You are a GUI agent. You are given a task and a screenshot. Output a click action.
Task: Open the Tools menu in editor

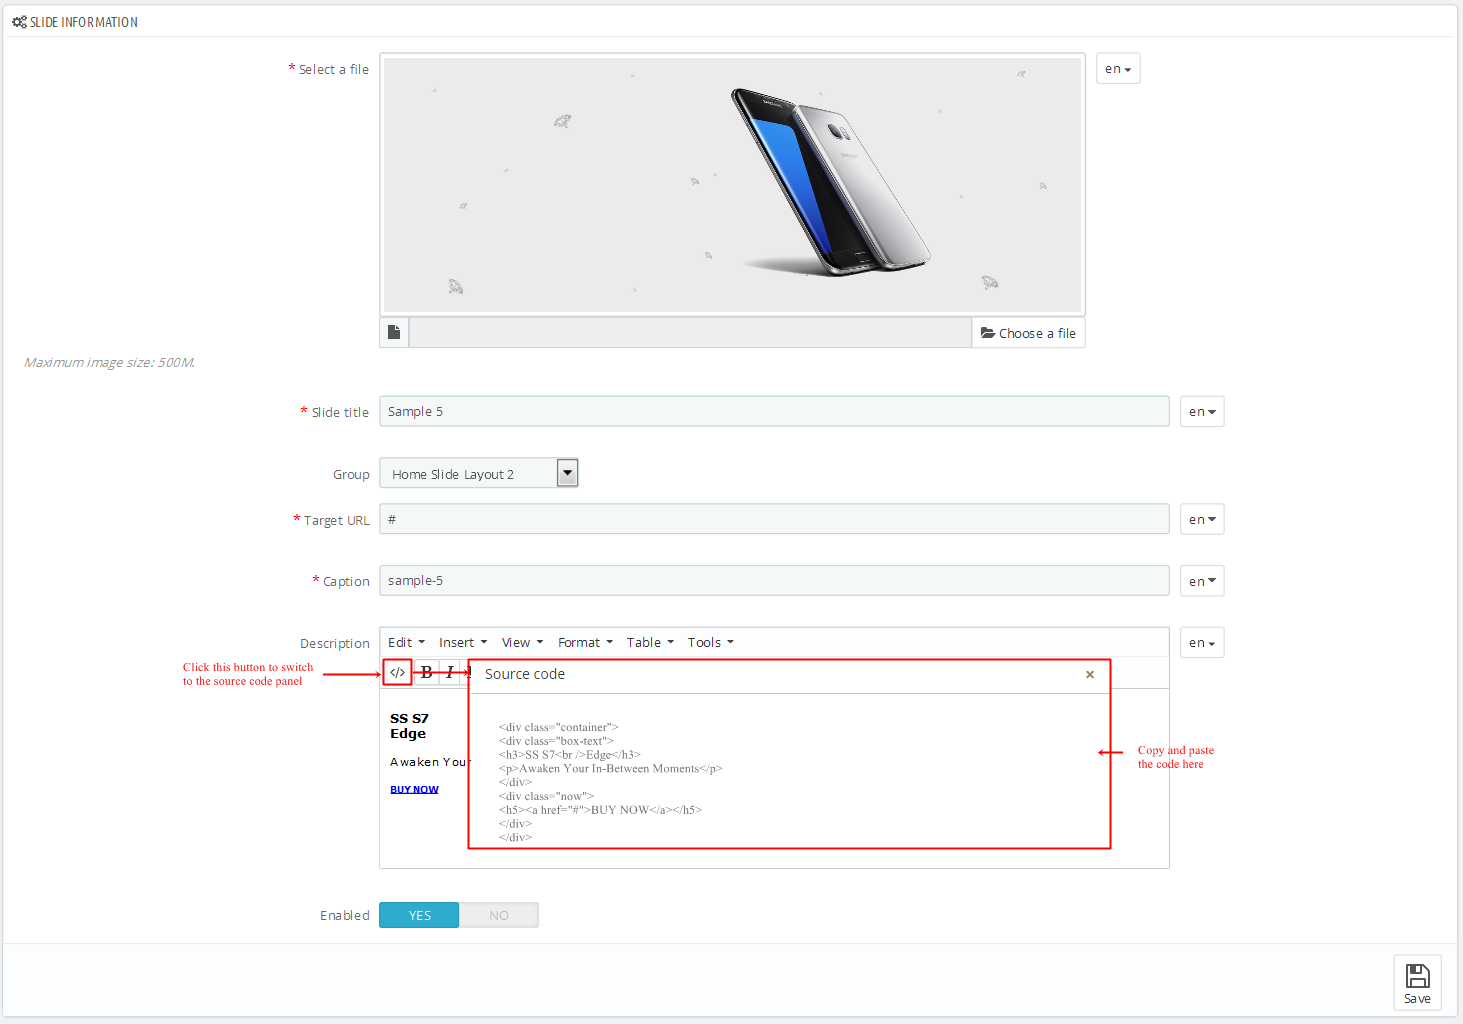click(x=710, y=643)
